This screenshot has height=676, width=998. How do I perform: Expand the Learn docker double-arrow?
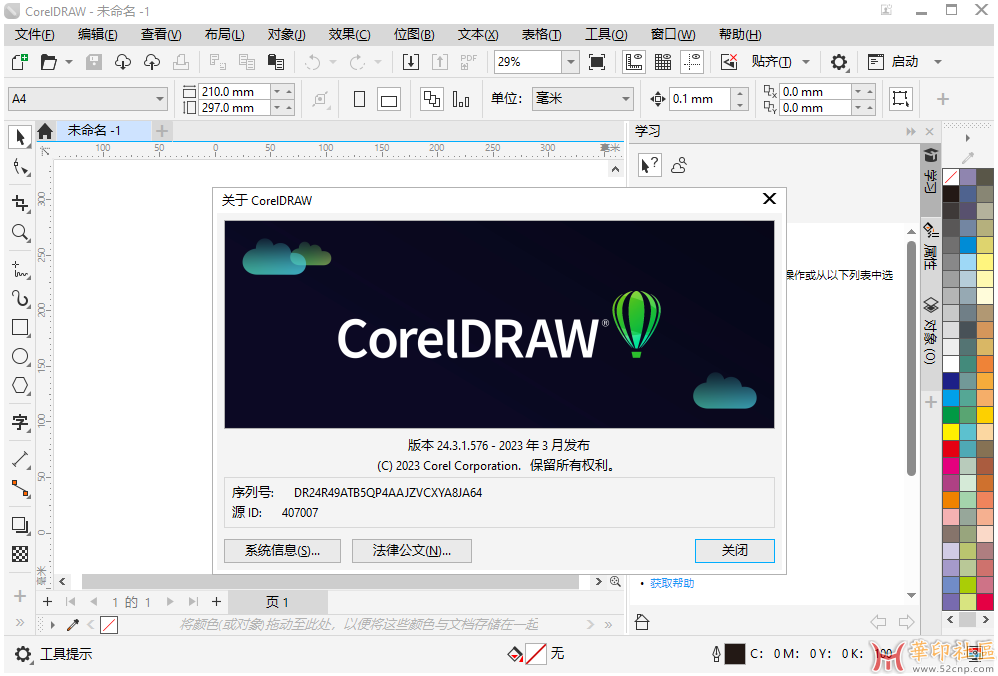[x=911, y=131]
